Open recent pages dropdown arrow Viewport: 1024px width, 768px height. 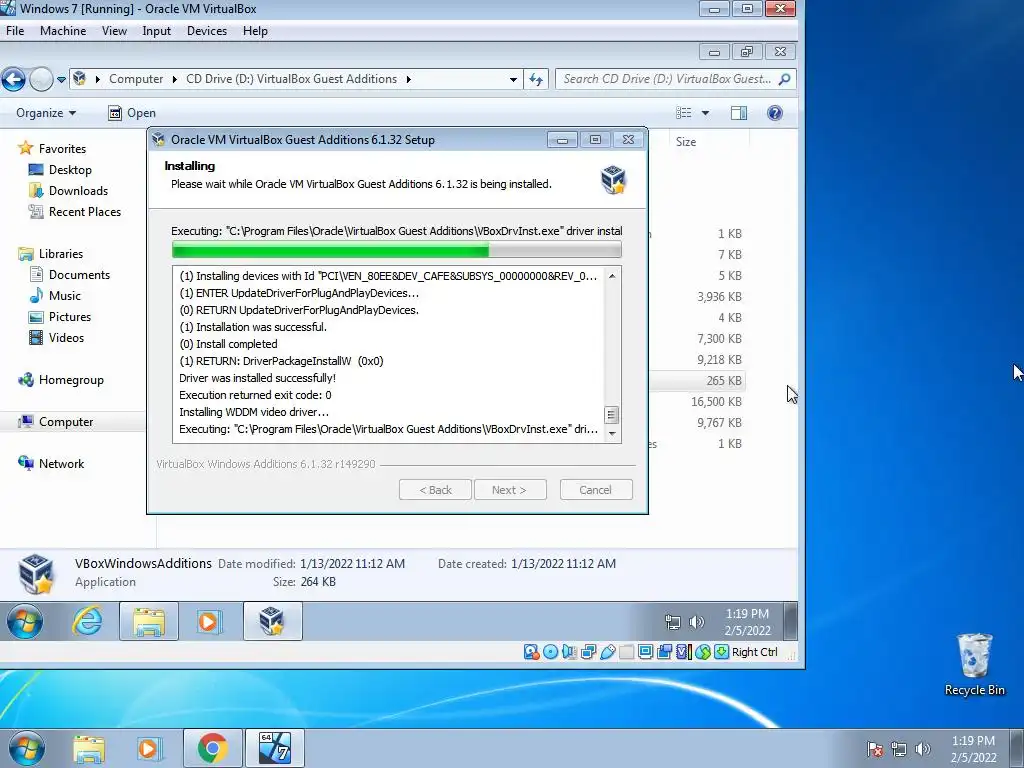61,80
